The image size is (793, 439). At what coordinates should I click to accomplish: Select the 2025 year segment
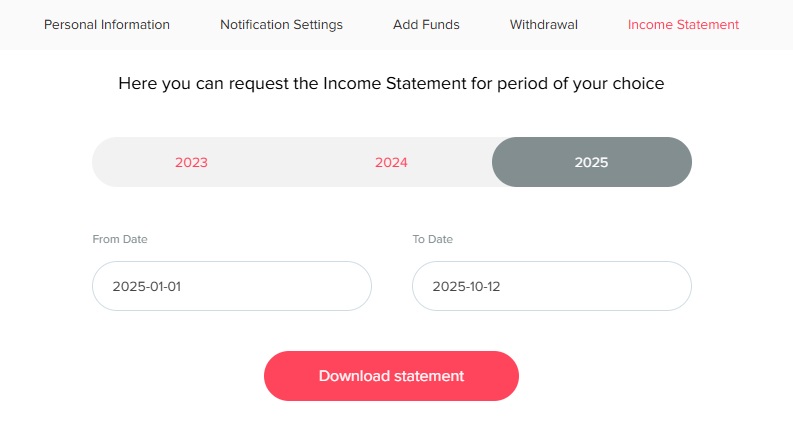tap(591, 162)
